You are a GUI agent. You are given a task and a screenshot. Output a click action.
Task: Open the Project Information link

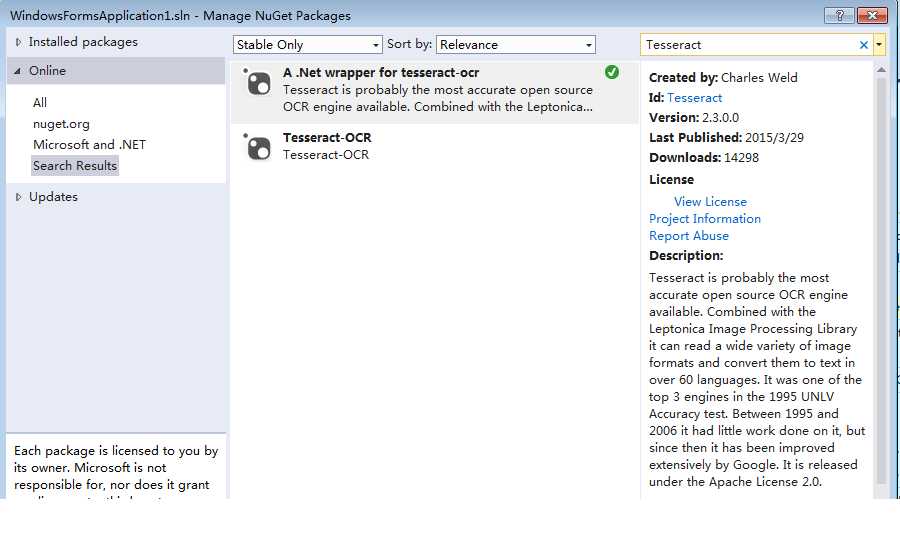(705, 219)
